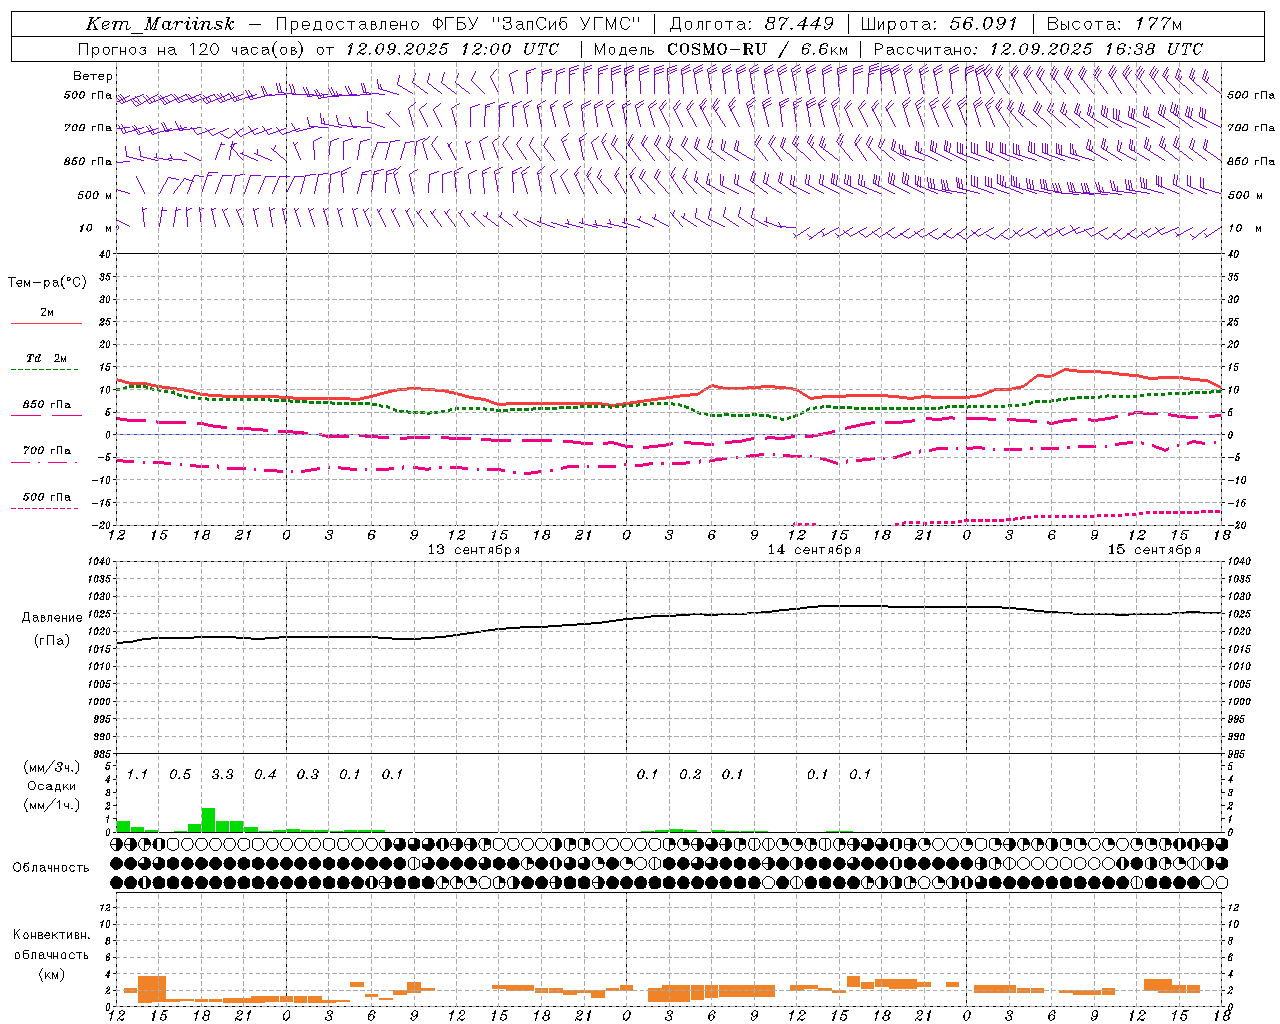This screenshot has height=1024, width=1280.
Task: Click the tallest green precipitation bar under 3.3
Action: click(x=208, y=820)
